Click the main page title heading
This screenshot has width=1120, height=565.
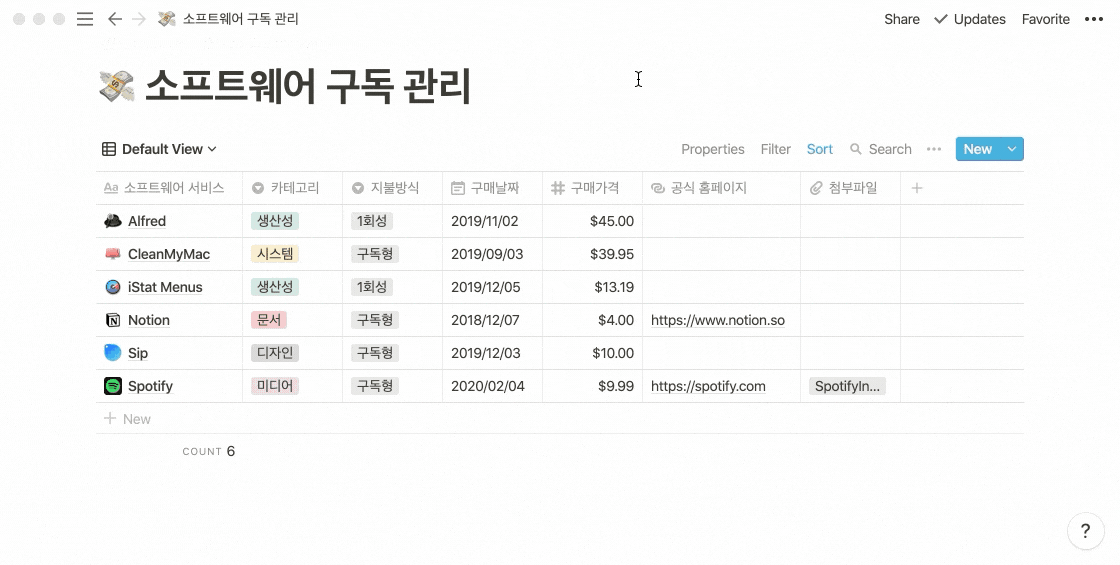308,86
